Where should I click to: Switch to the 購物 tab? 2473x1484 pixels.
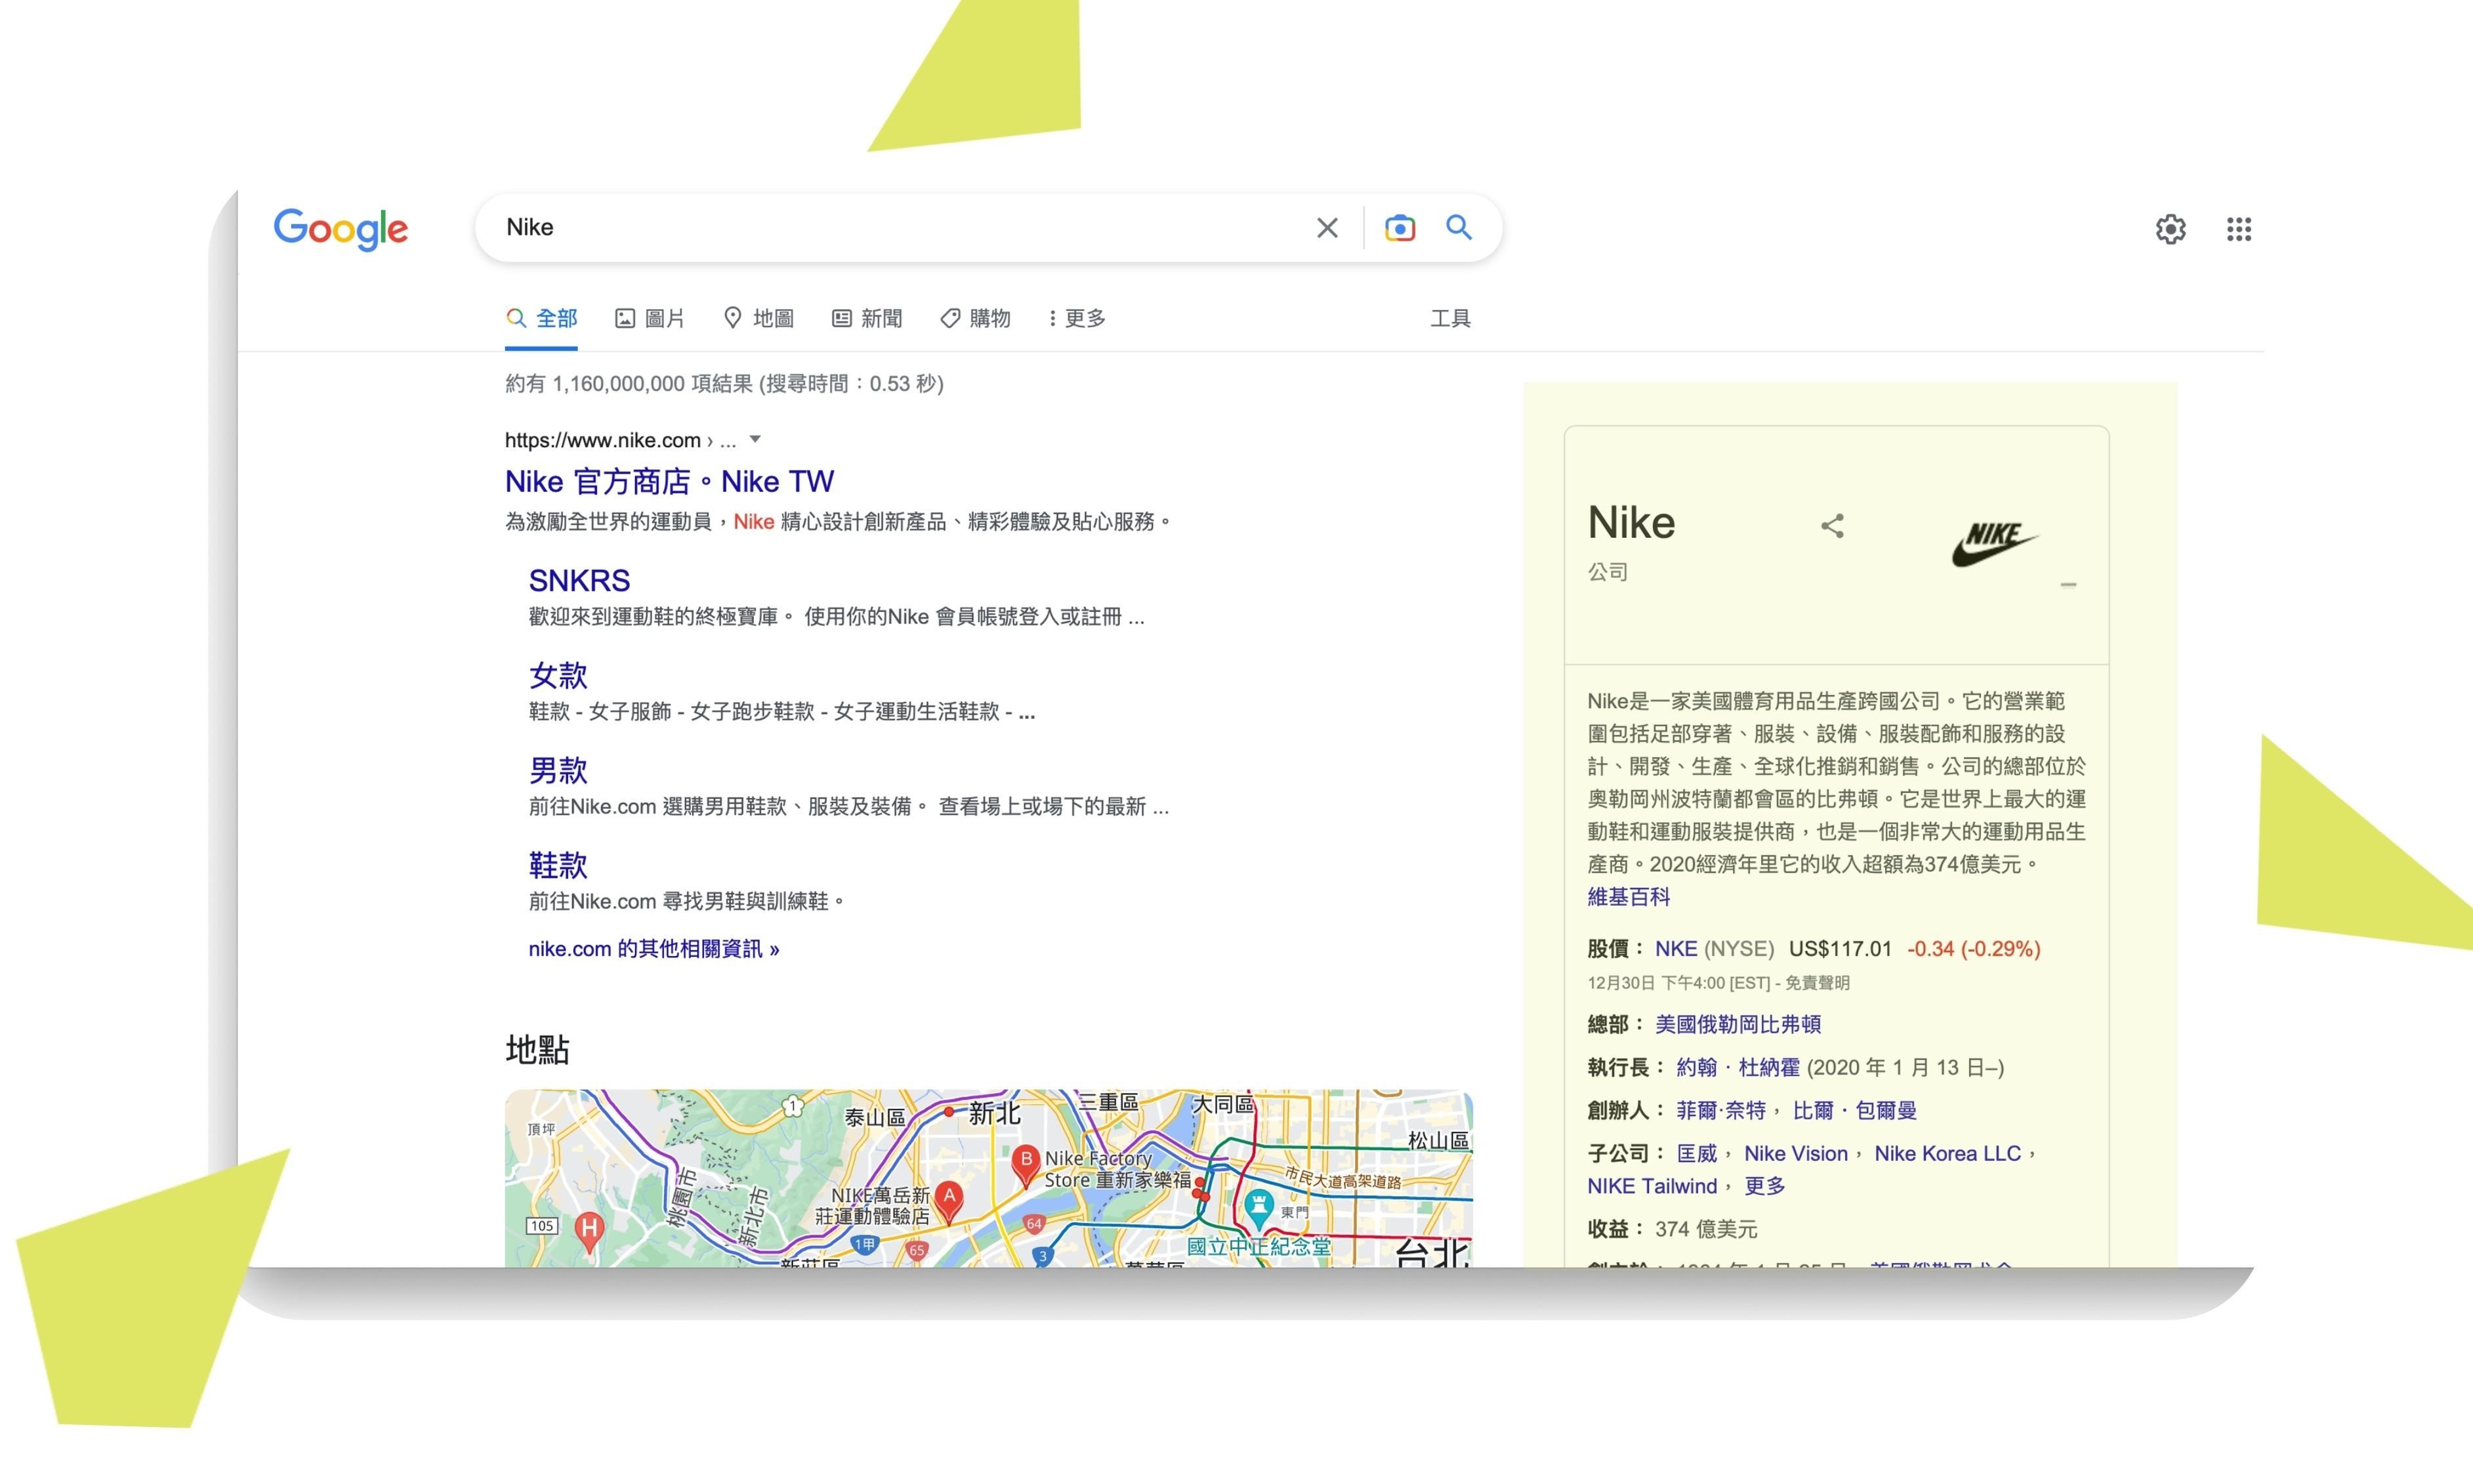click(x=975, y=318)
